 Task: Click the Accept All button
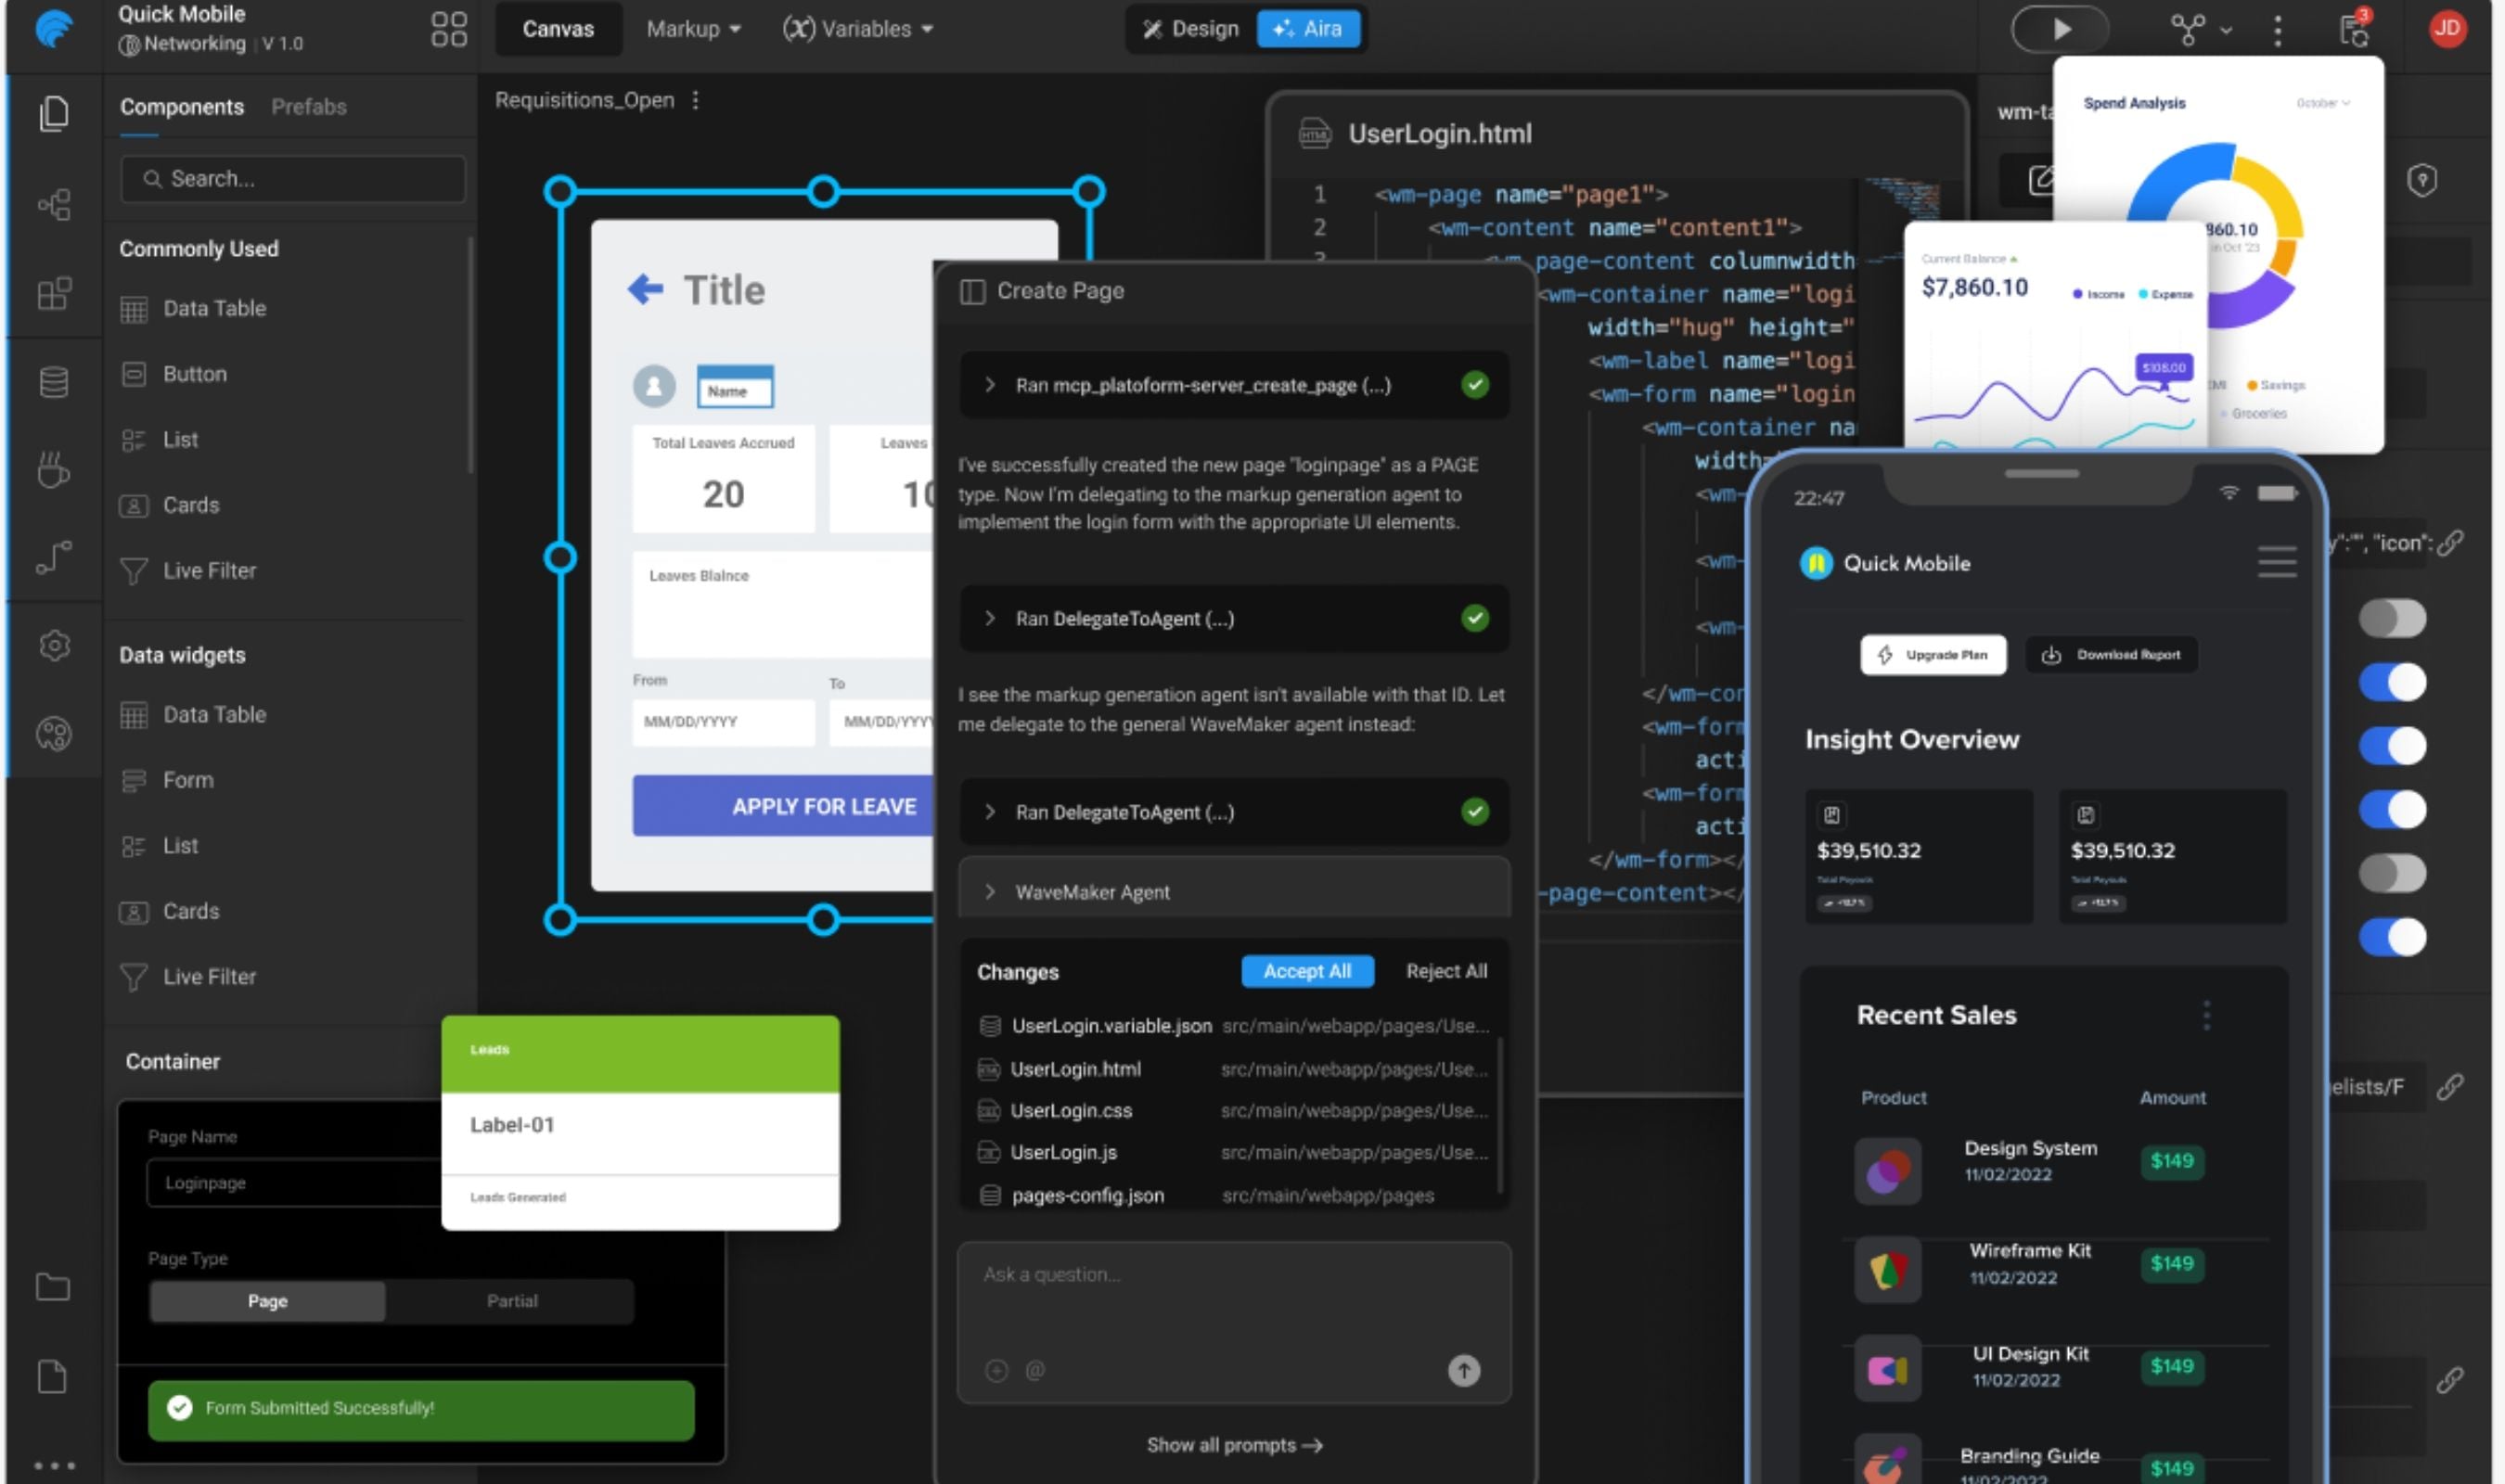pos(1306,971)
